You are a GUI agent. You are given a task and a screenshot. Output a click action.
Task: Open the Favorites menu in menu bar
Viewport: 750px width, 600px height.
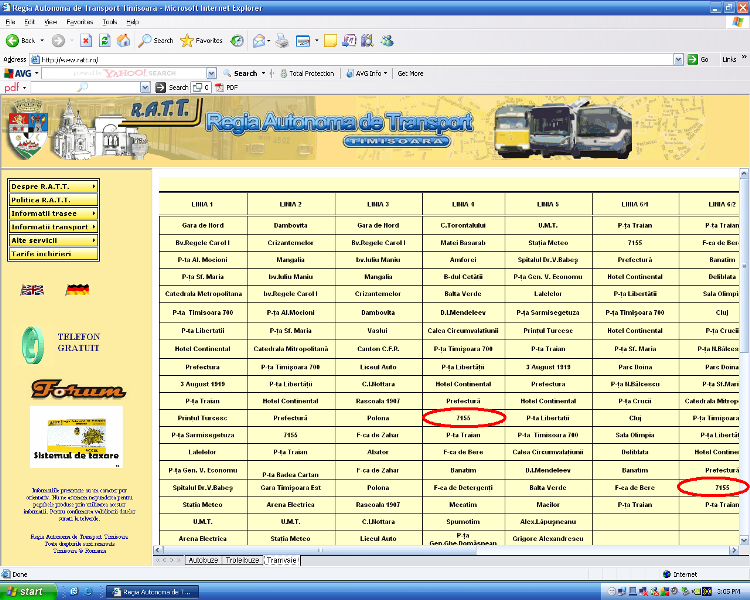click(x=80, y=21)
